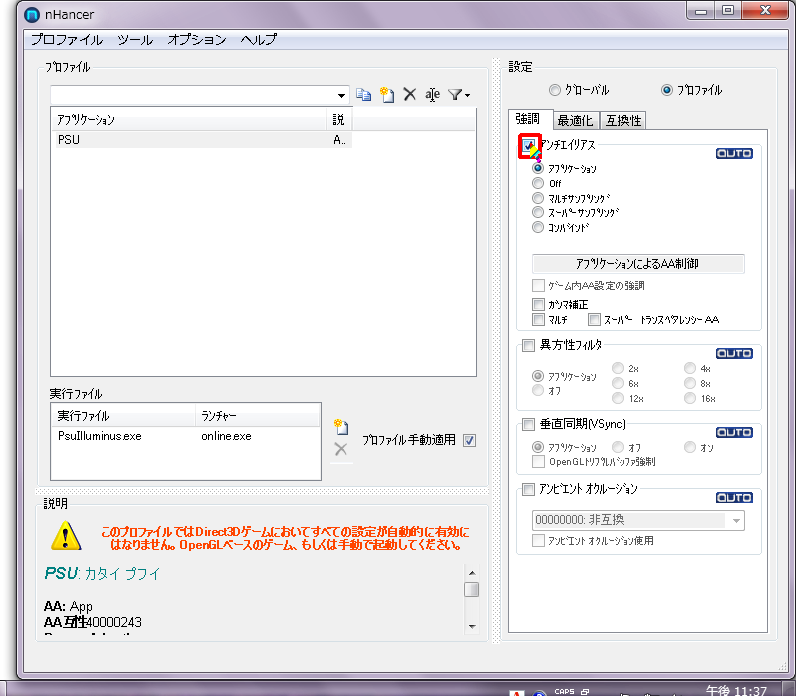796x696 pixels.
Task: Click the AUTO badge for 垂直同期(VSync)
Action: pyautogui.click(x=734, y=433)
